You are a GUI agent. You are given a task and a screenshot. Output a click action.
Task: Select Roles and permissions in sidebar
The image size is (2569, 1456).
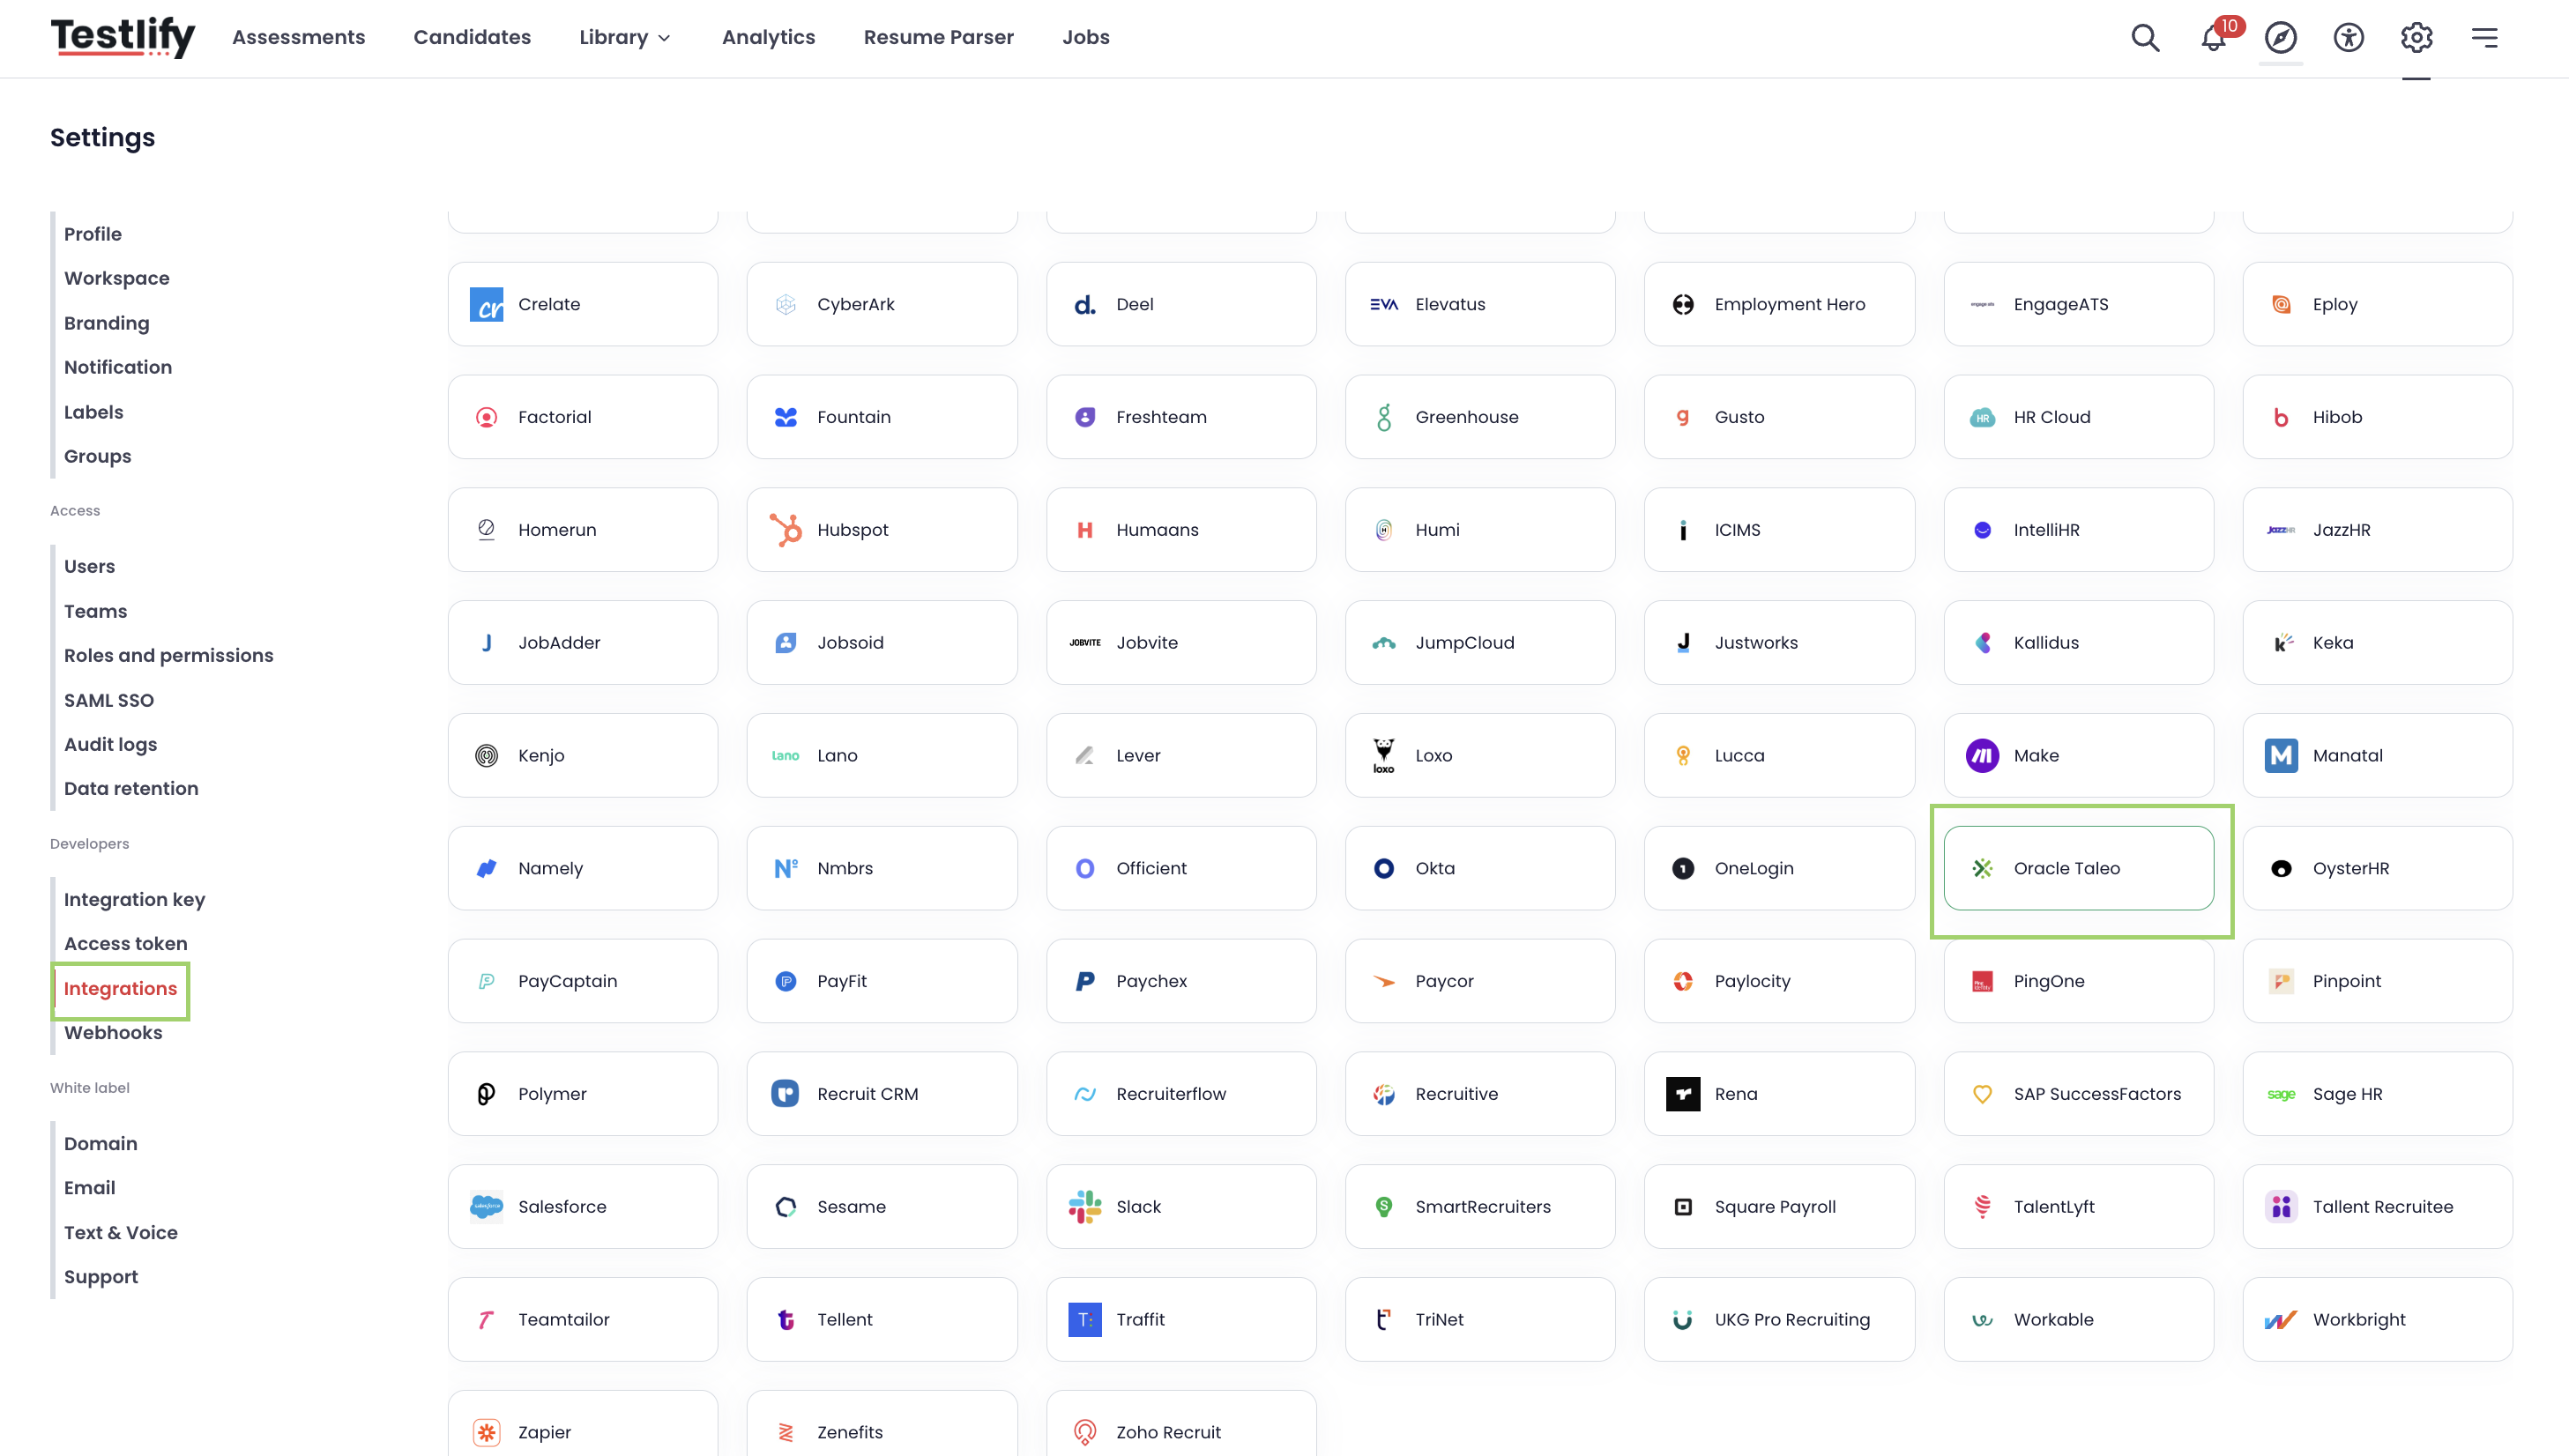coord(169,656)
